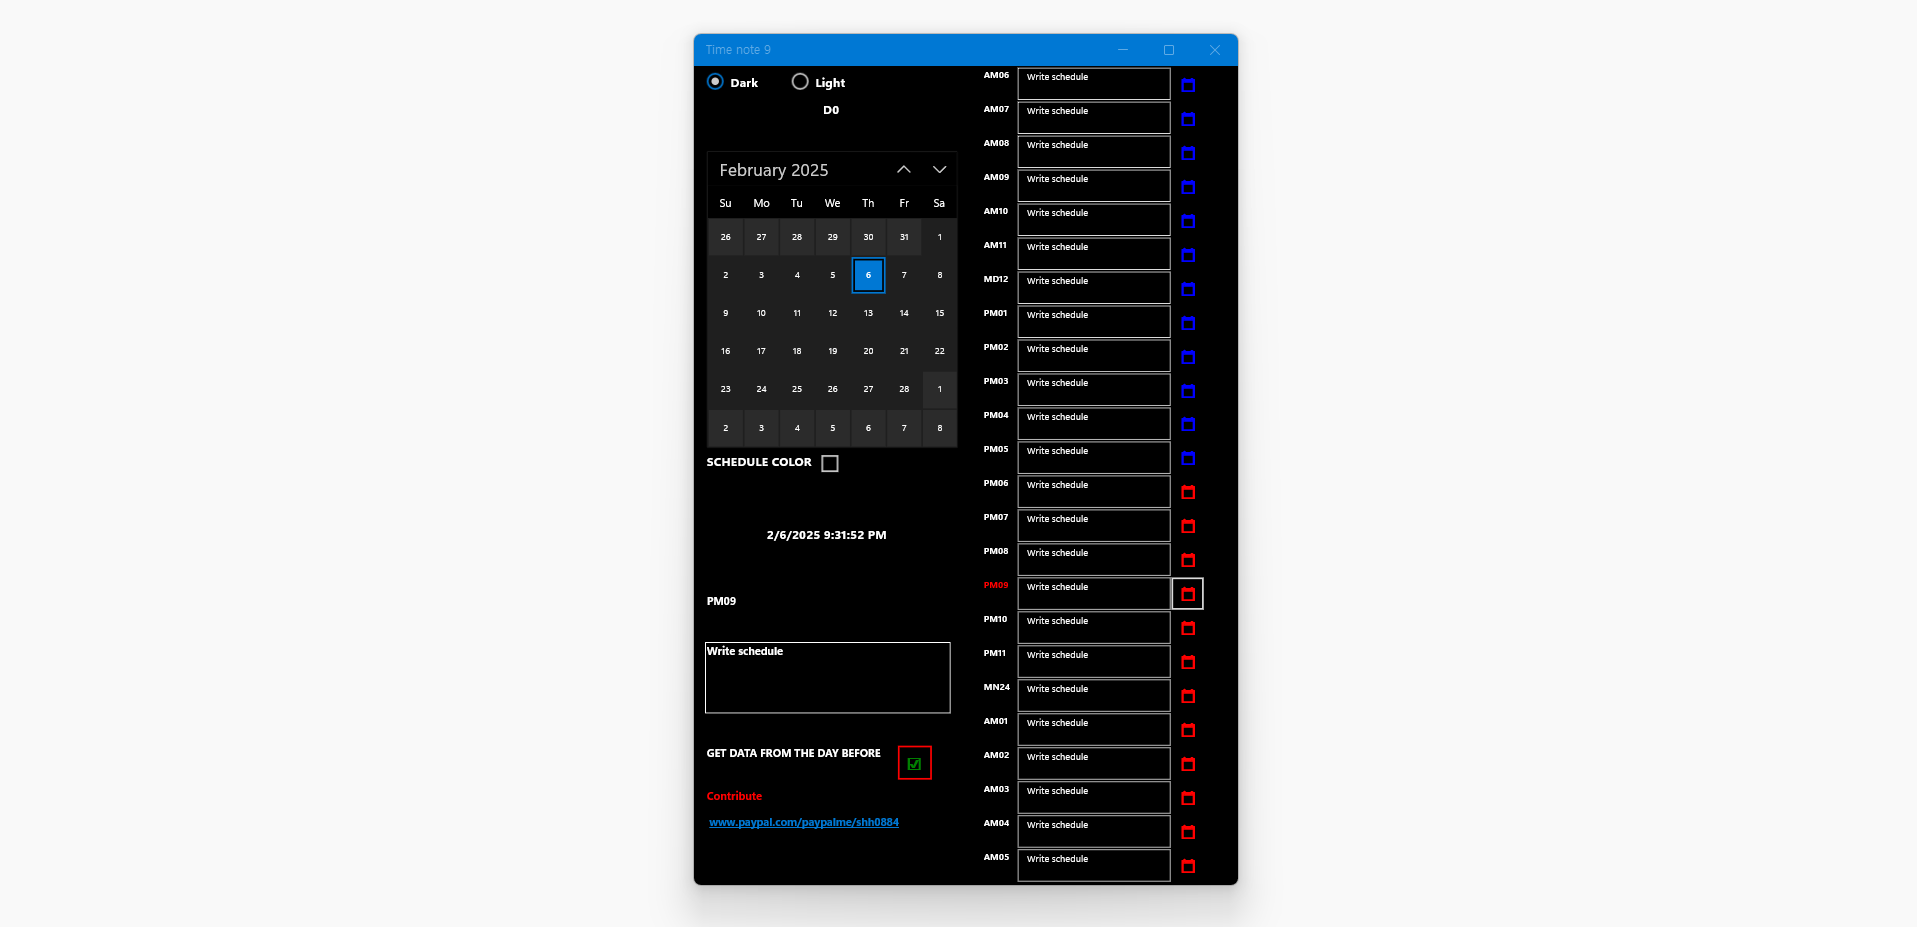Click the red calendar icon next to PM08
The height and width of the screenshot is (927, 1917).
[1188, 561]
